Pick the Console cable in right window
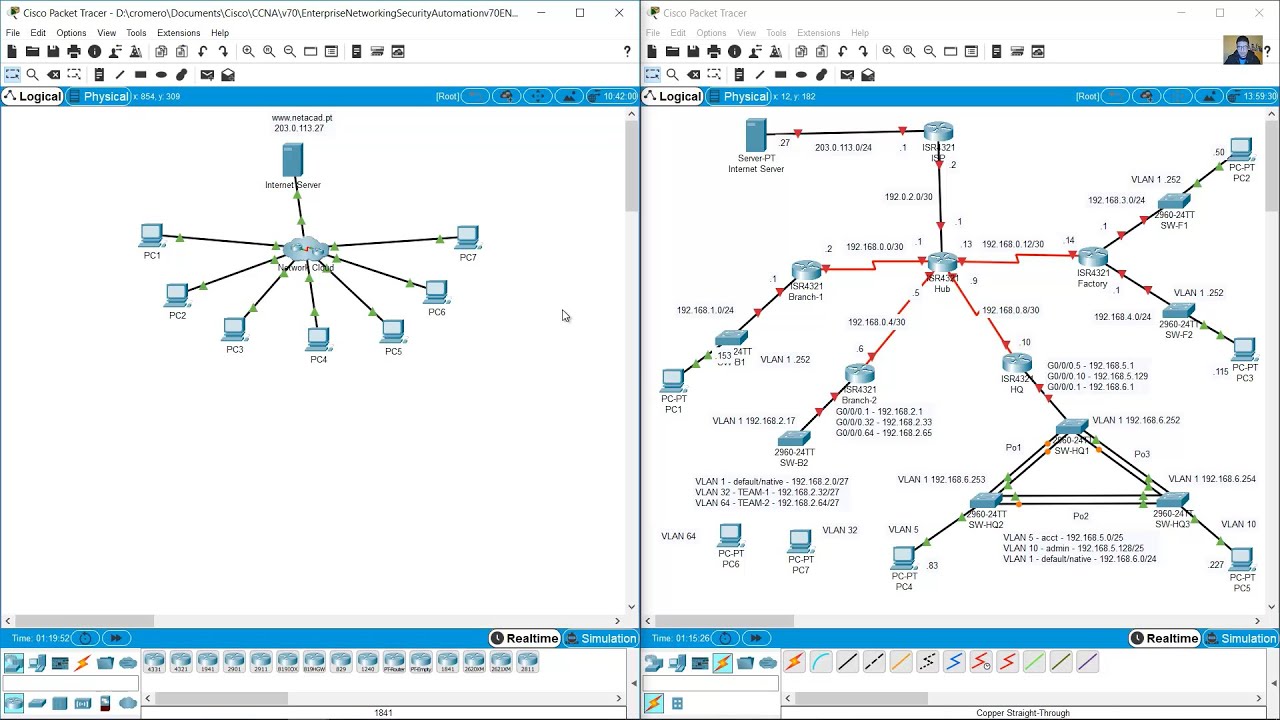1280x720 pixels. coord(821,662)
